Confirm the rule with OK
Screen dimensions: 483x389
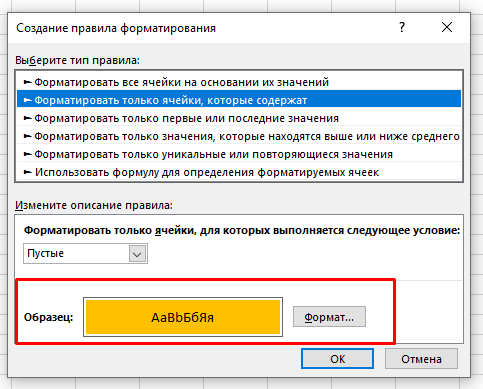[337, 359]
